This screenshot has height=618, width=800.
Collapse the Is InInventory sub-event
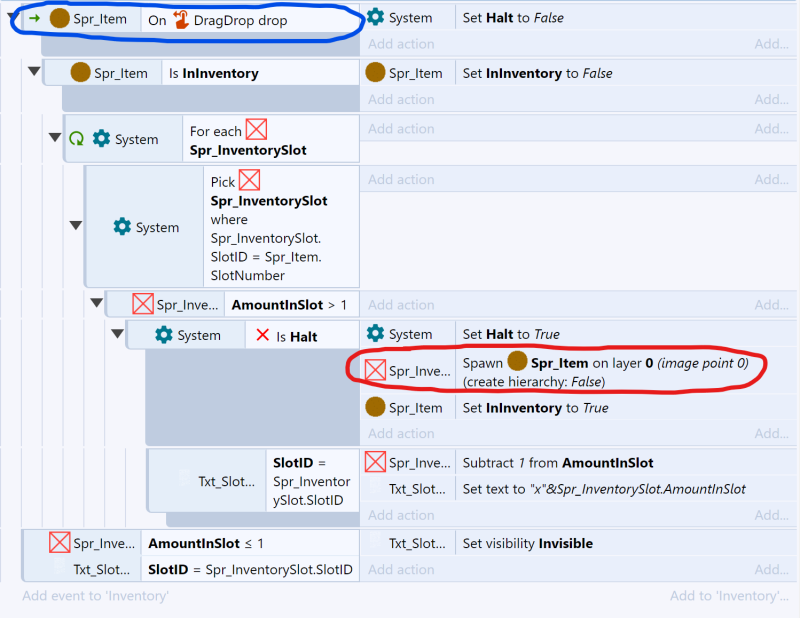[x=35, y=72]
